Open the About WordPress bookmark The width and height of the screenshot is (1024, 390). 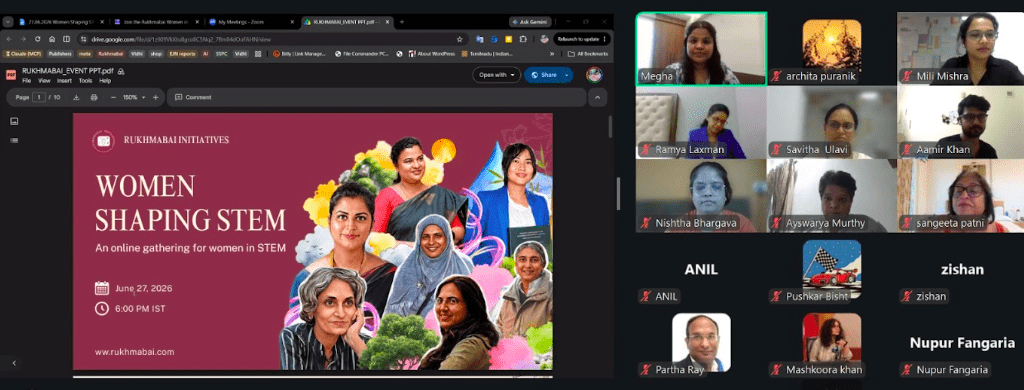pyautogui.click(x=432, y=54)
